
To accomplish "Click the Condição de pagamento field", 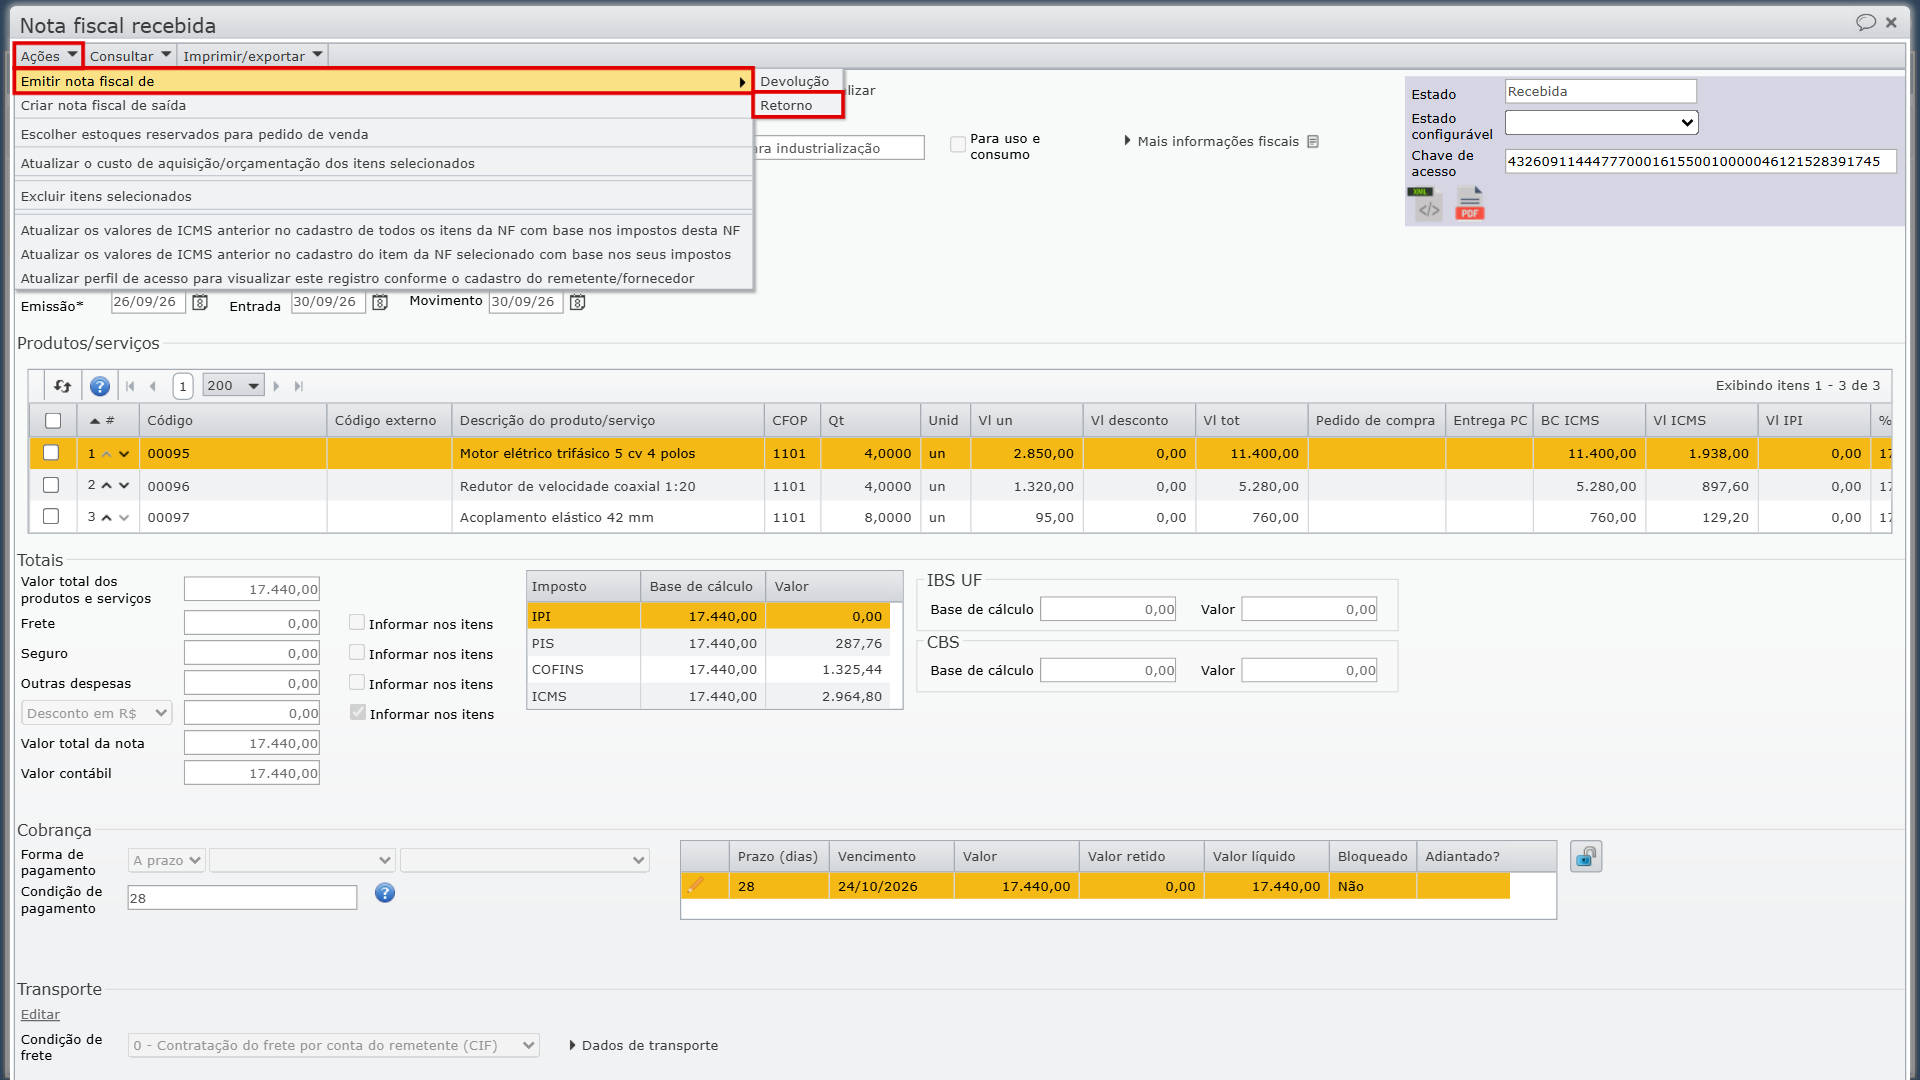I will click(x=242, y=898).
